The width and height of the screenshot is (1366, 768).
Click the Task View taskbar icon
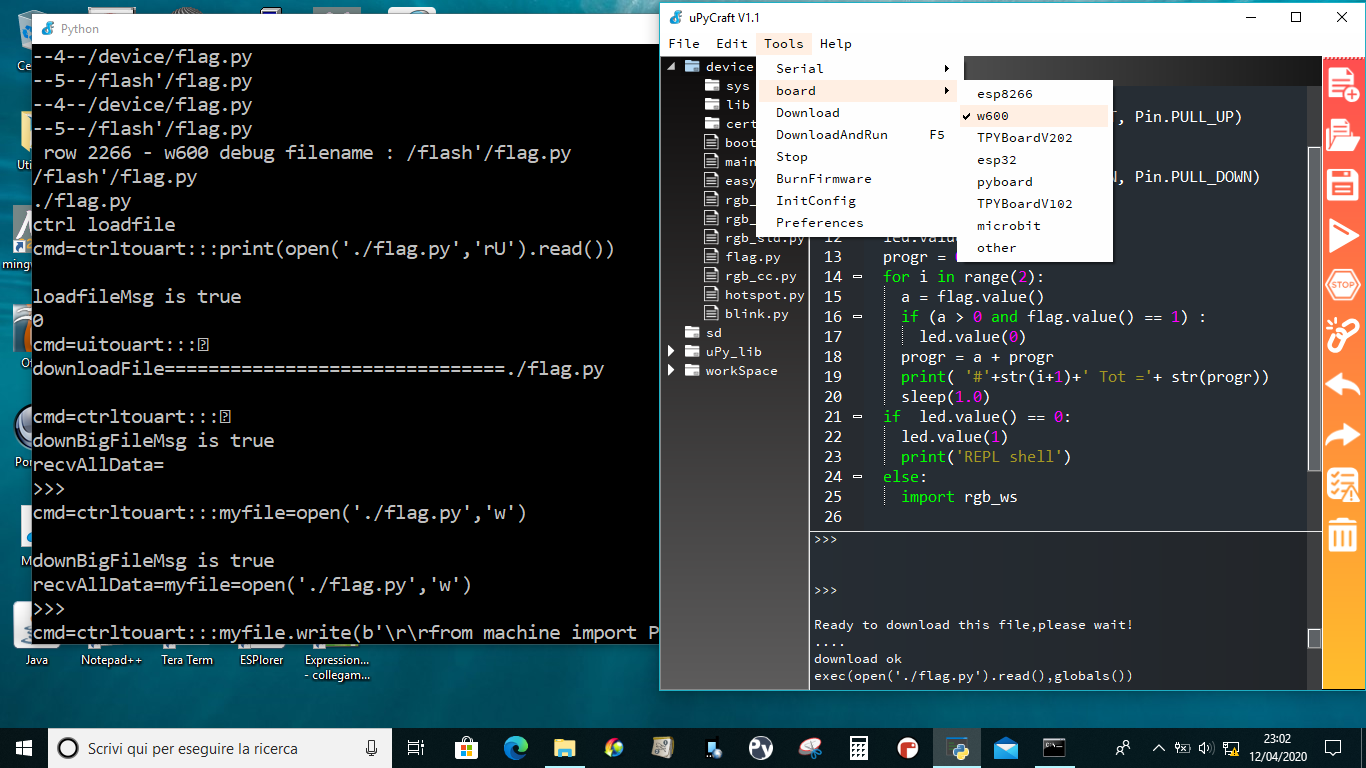417,748
